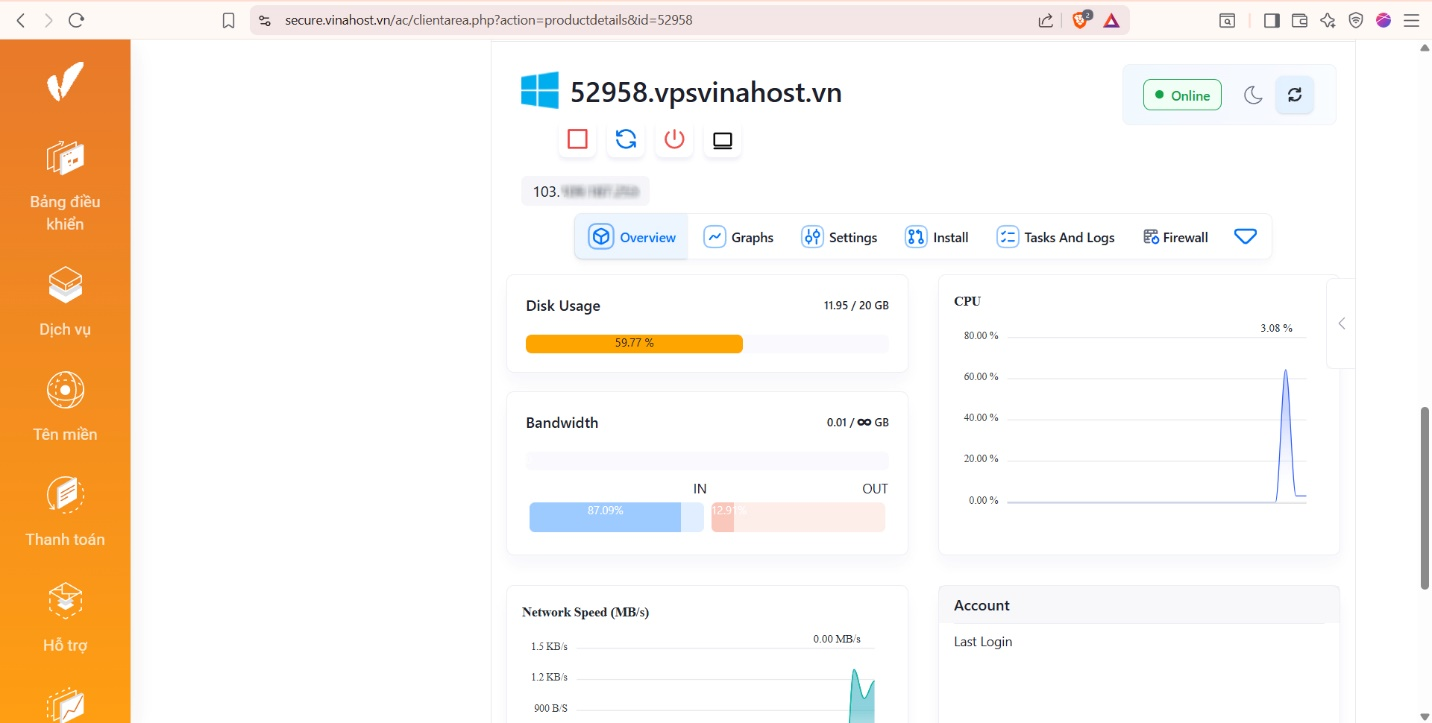Switch to the Graphs tab
The width and height of the screenshot is (1432, 723).
739,237
